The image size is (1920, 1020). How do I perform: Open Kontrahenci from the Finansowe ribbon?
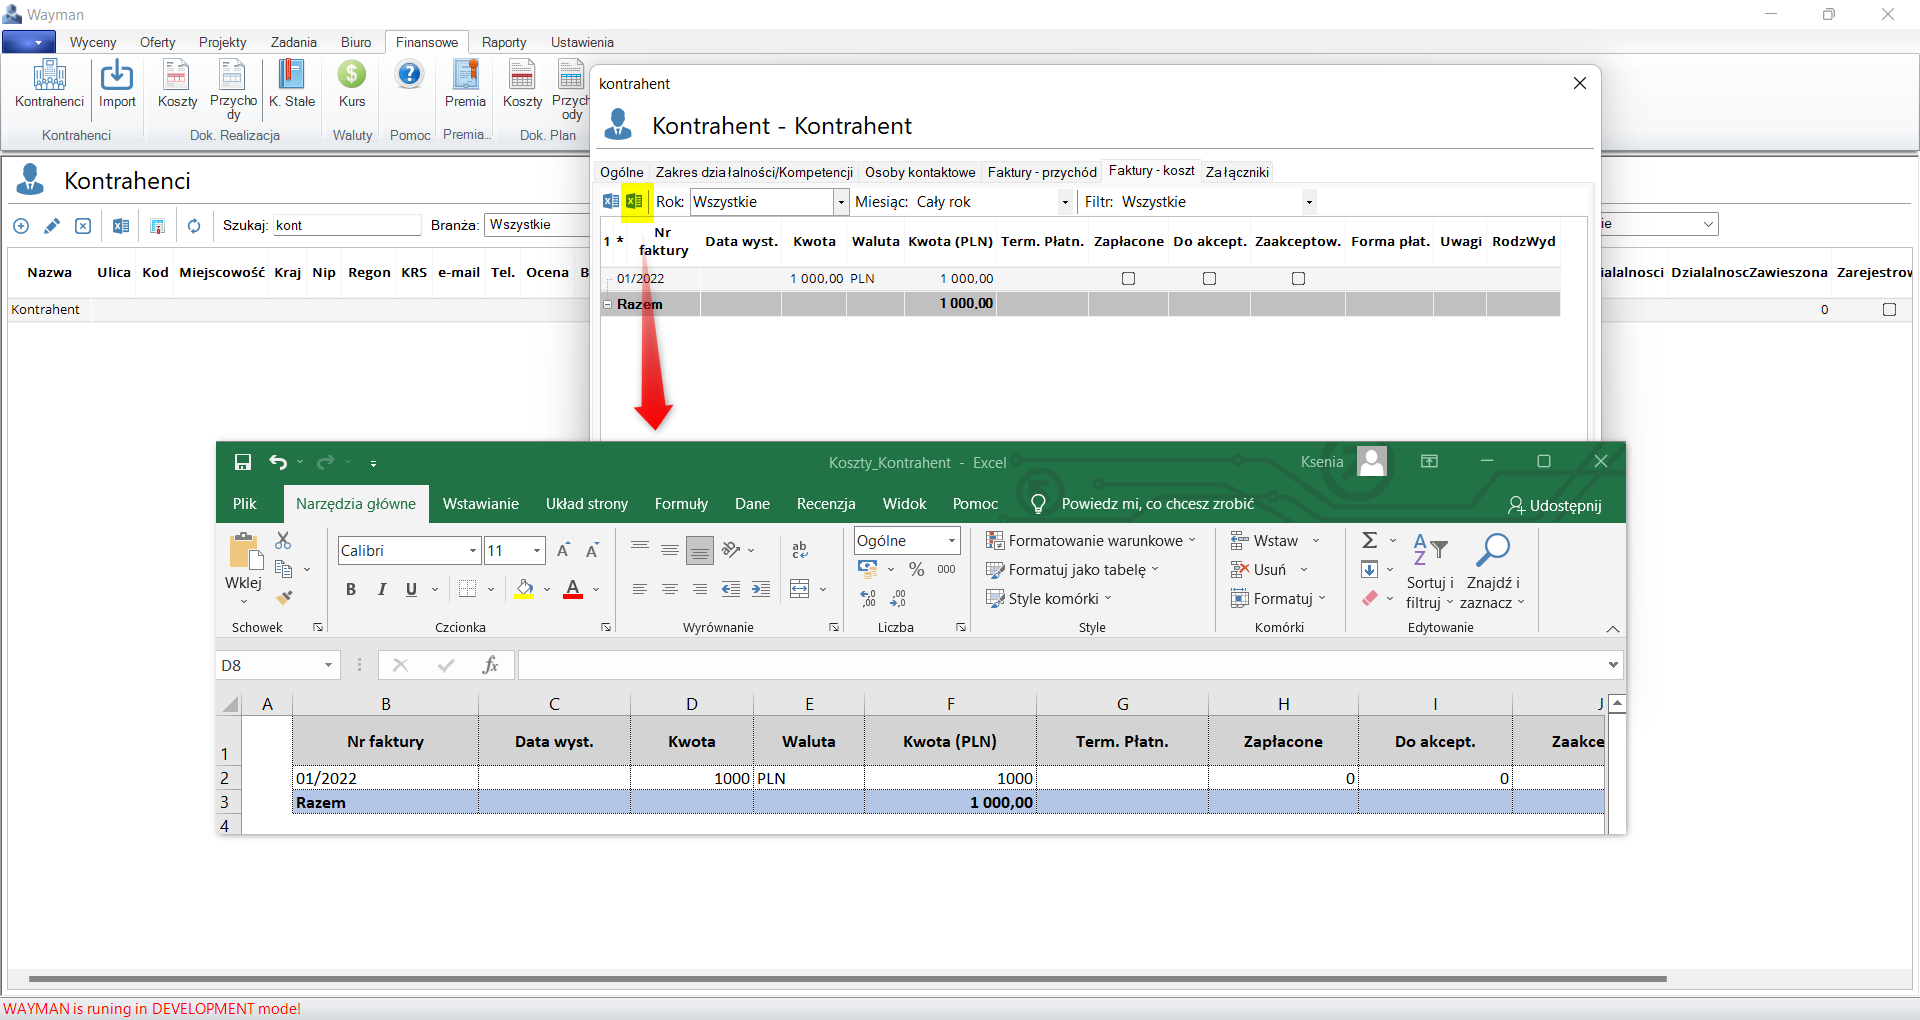(49, 84)
